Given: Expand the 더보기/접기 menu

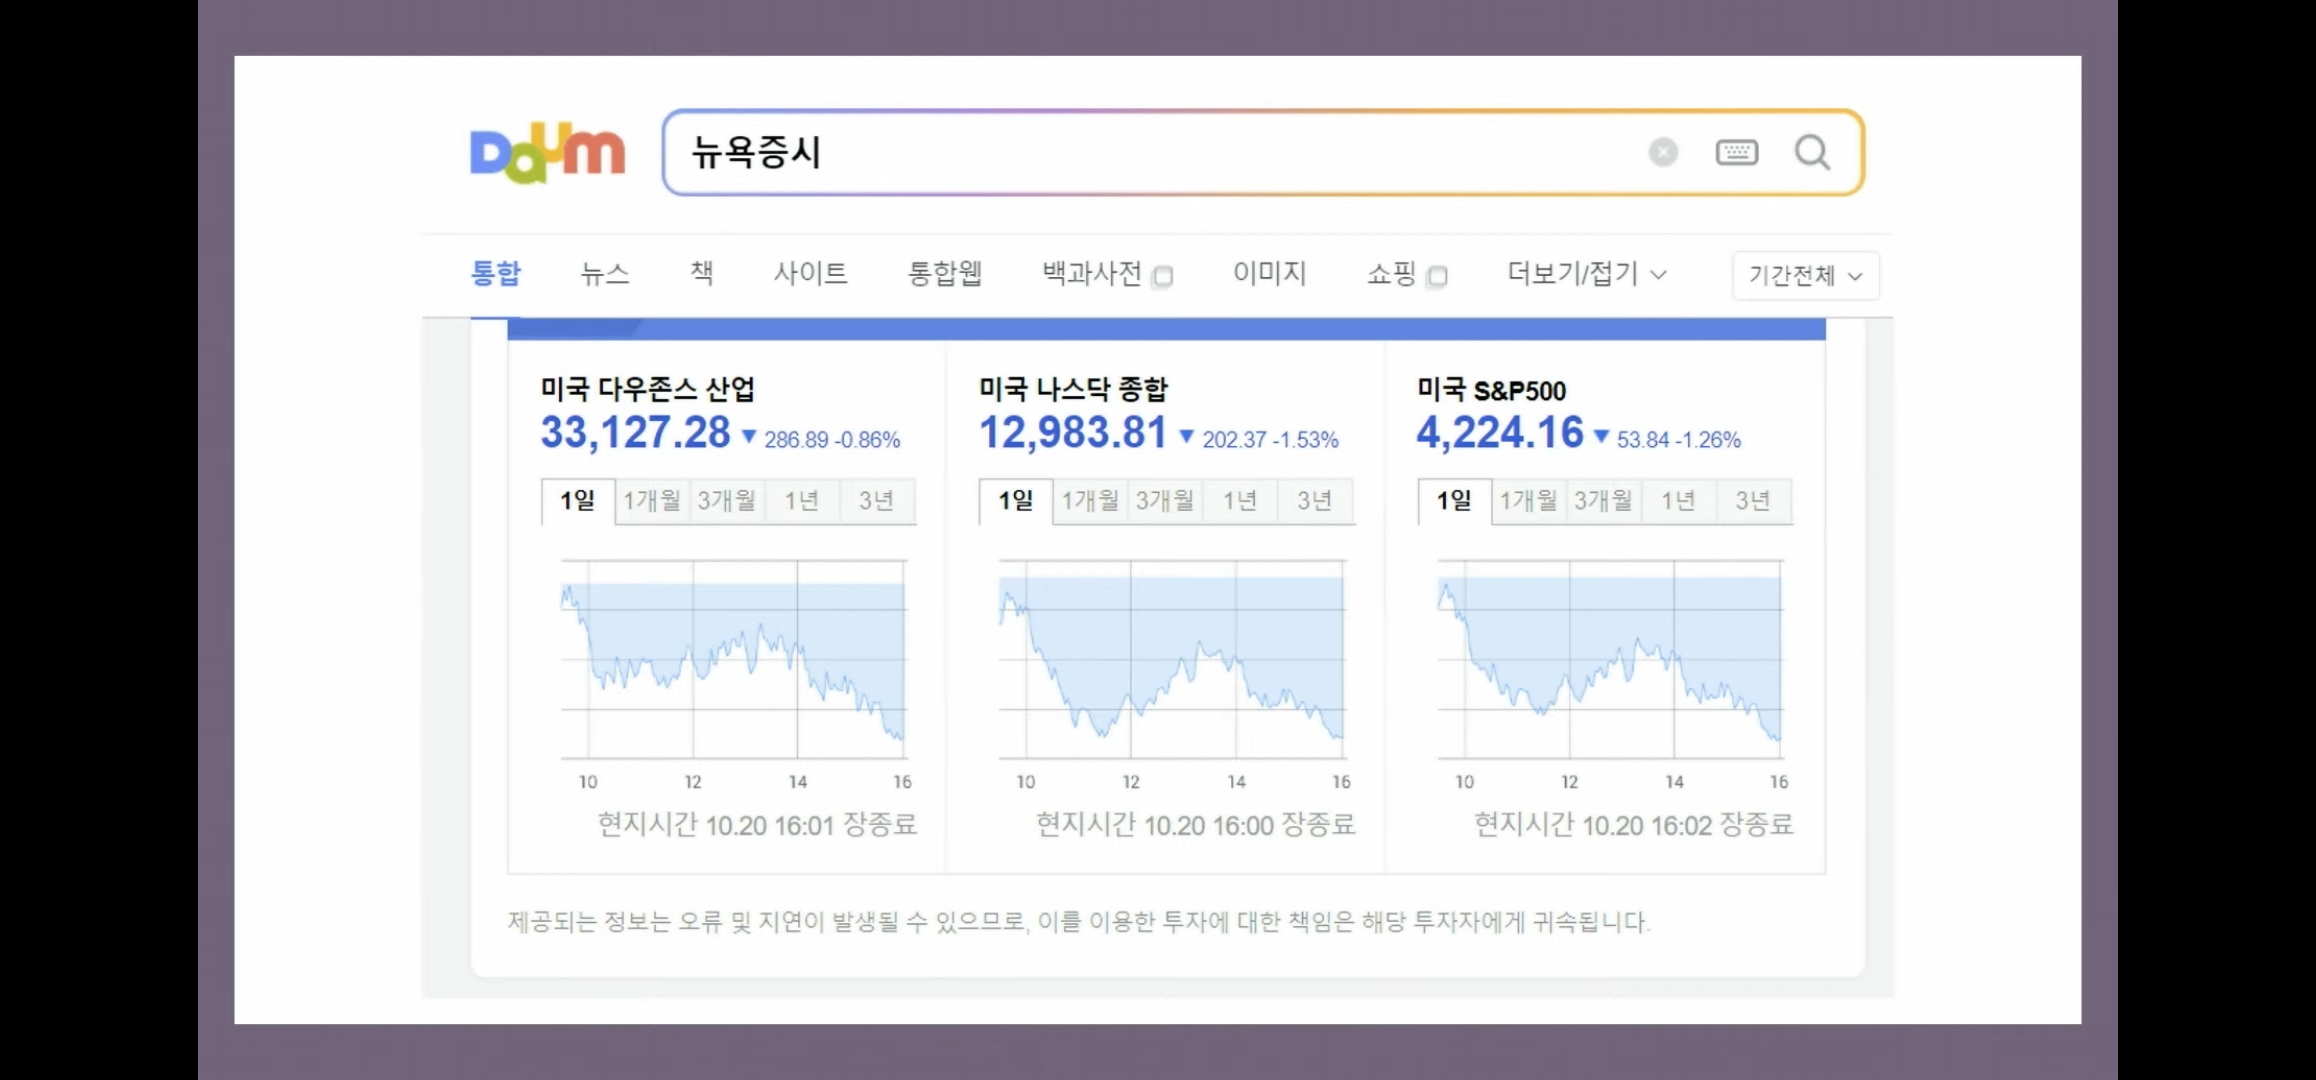Looking at the screenshot, I should click(x=1587, y=273).
